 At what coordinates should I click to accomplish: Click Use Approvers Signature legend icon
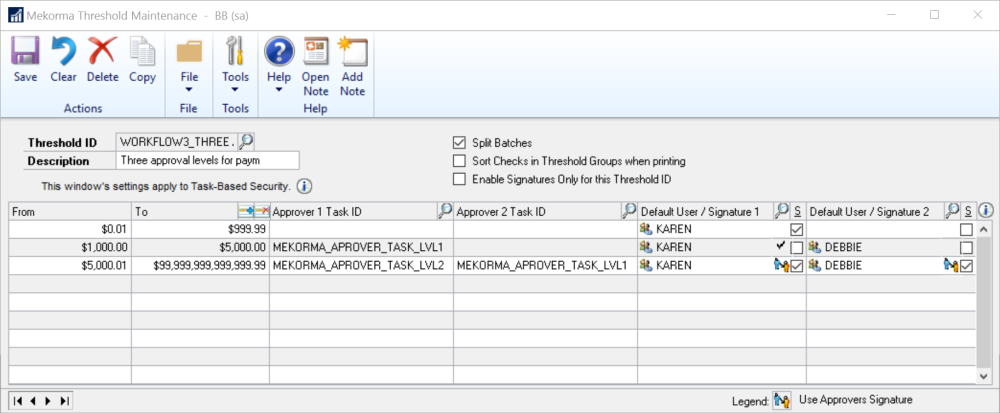click(x=782, y=400)
